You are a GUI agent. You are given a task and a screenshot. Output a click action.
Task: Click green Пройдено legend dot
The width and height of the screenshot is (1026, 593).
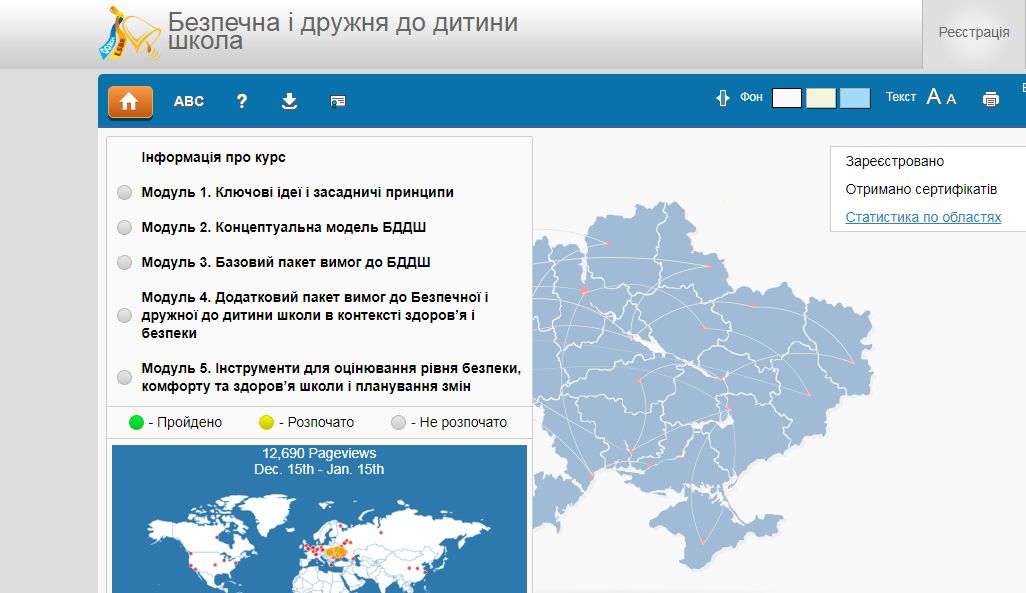[x=136, y=423]
